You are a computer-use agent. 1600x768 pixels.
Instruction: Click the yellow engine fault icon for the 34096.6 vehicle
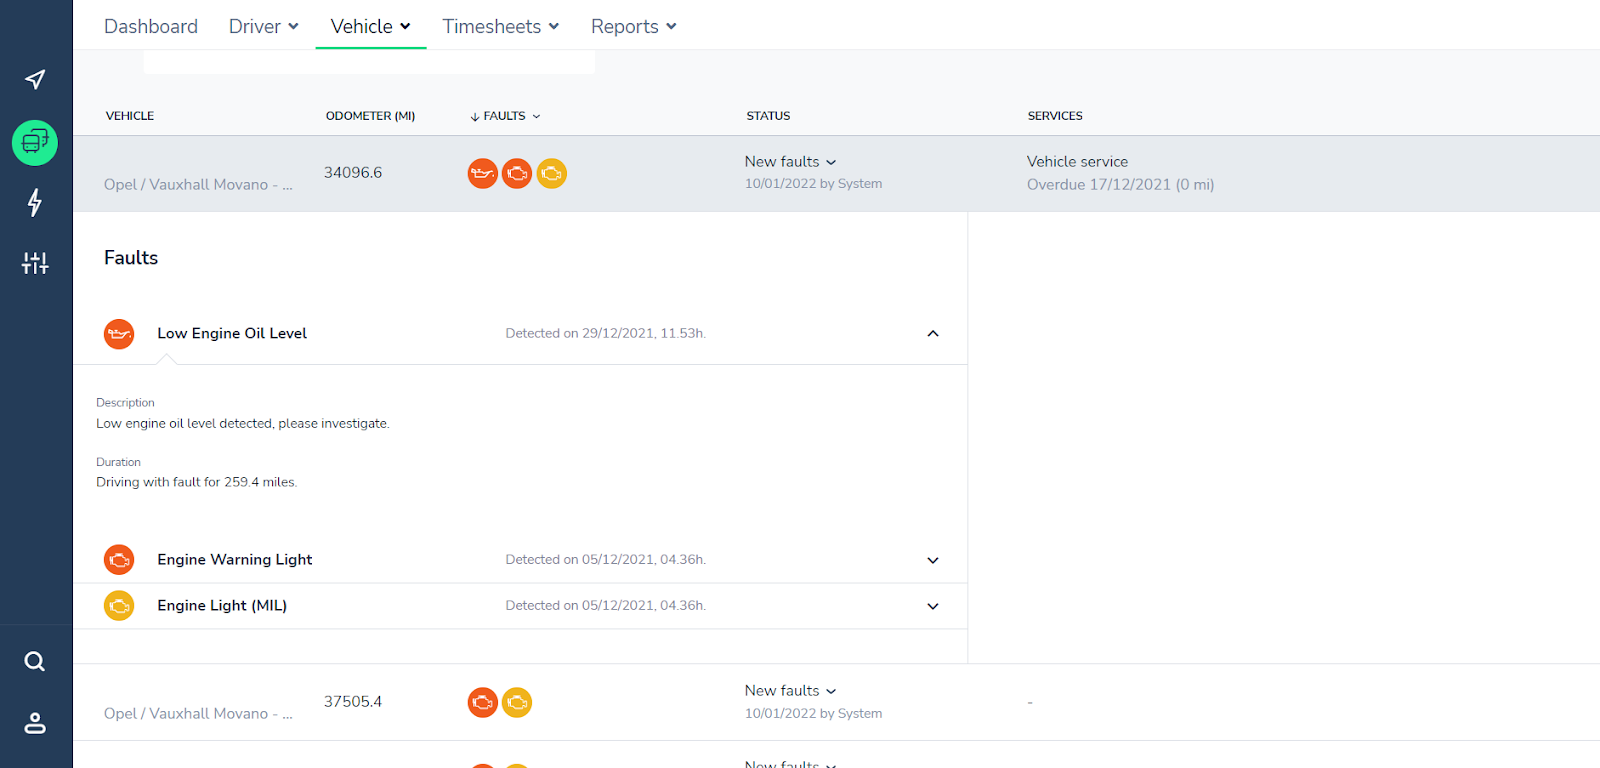coord(552,173)
